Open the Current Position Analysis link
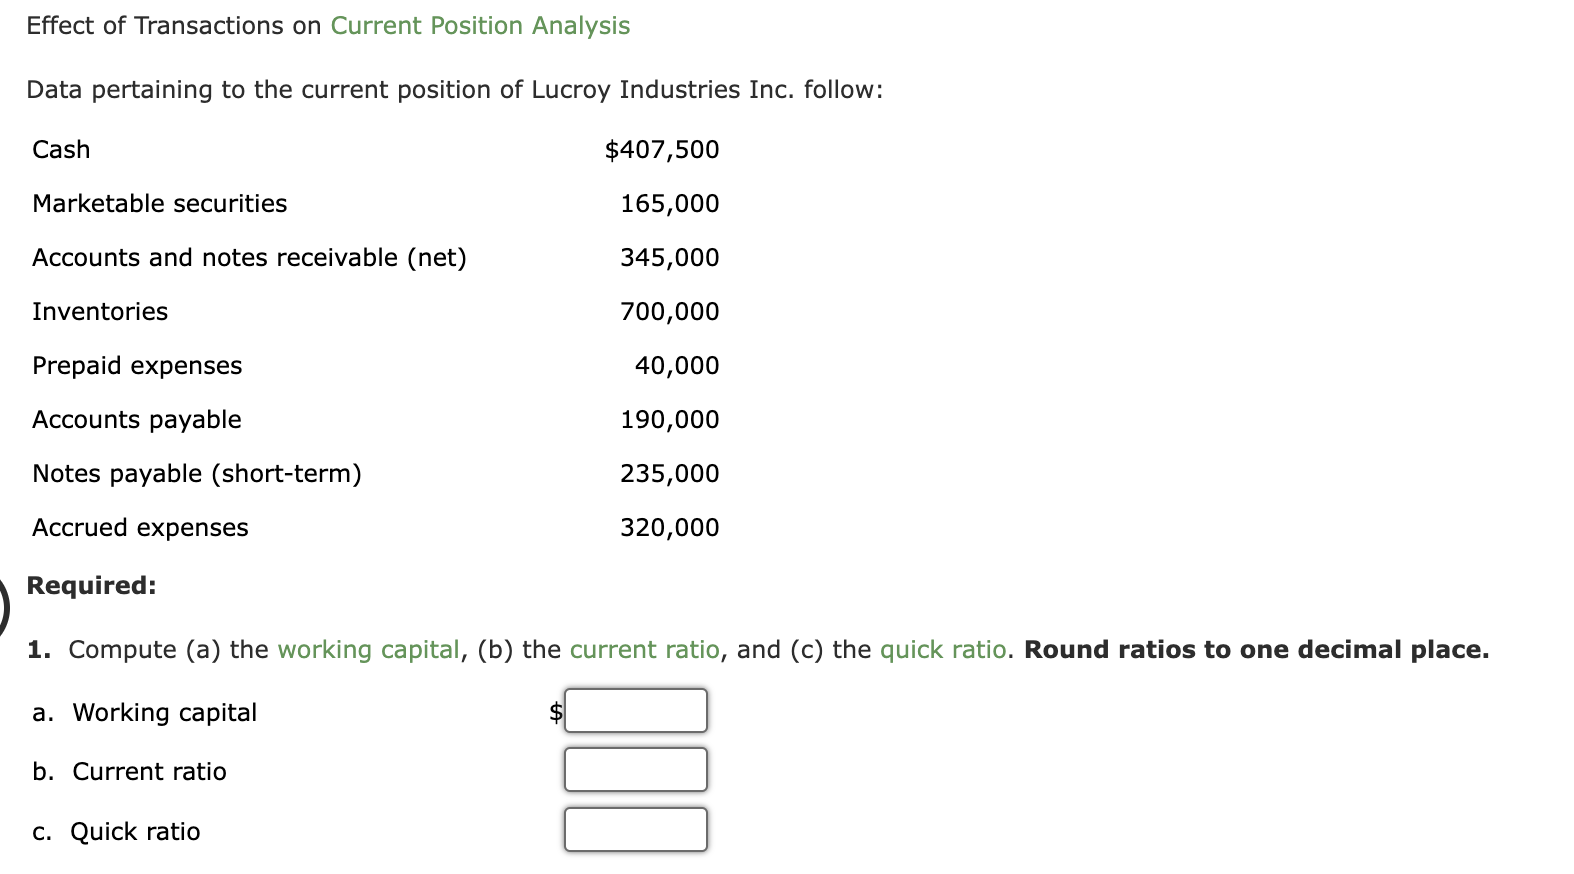 click(x=479, y=25)
